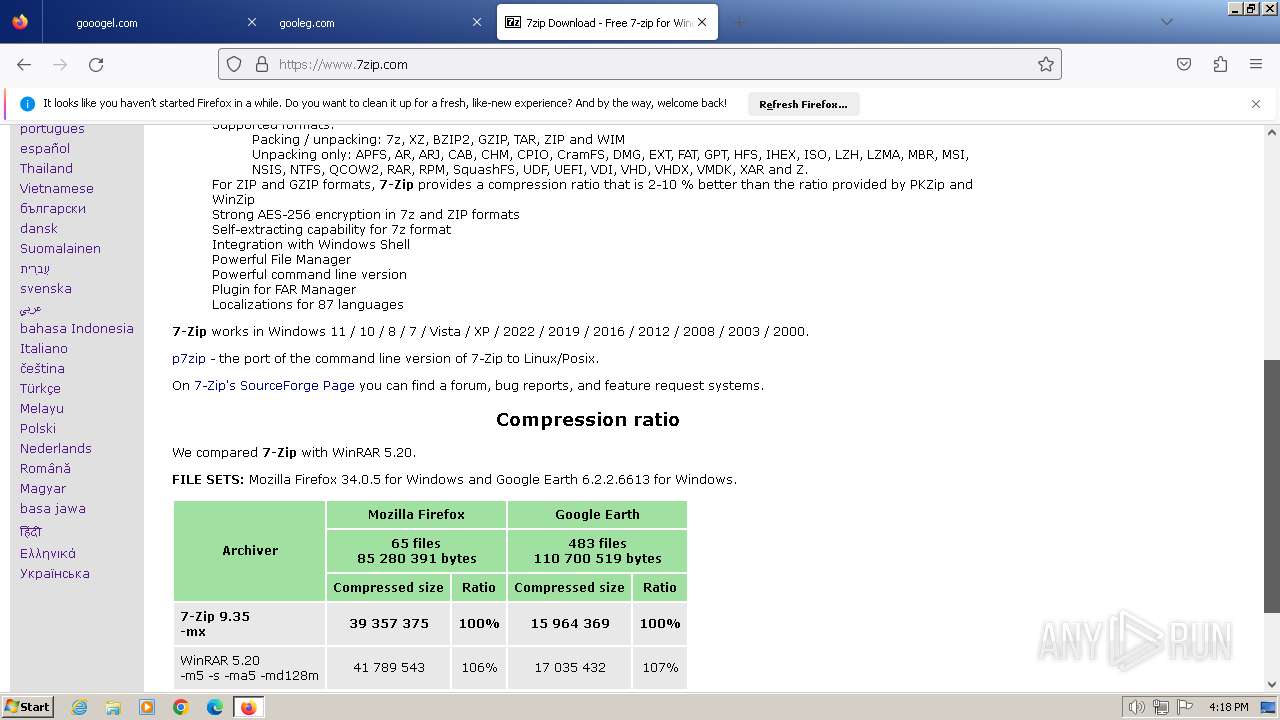Select the Melayu language link
1280x720 pixels.
coord(42,408)
